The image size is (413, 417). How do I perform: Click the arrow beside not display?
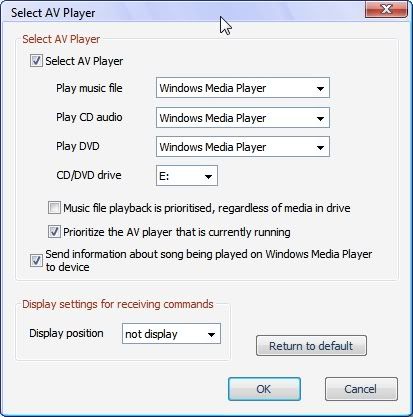coord(211,335)
